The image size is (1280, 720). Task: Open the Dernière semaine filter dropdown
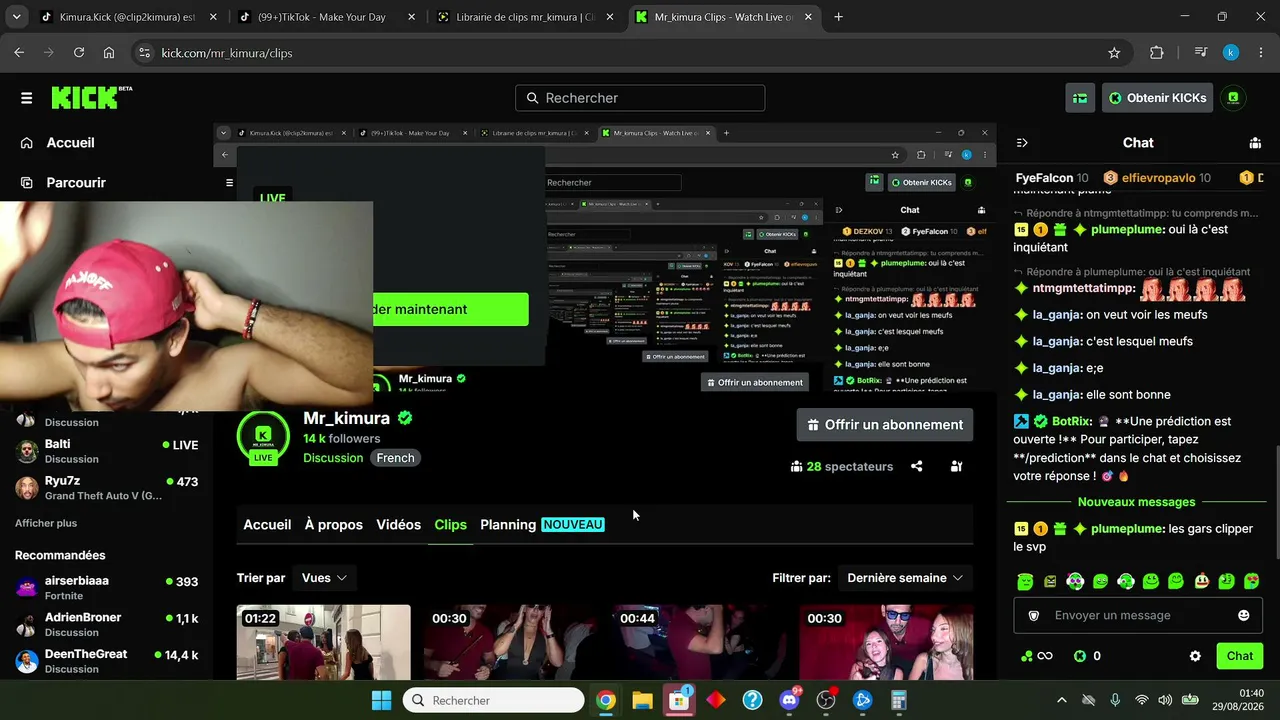(904, 578)
